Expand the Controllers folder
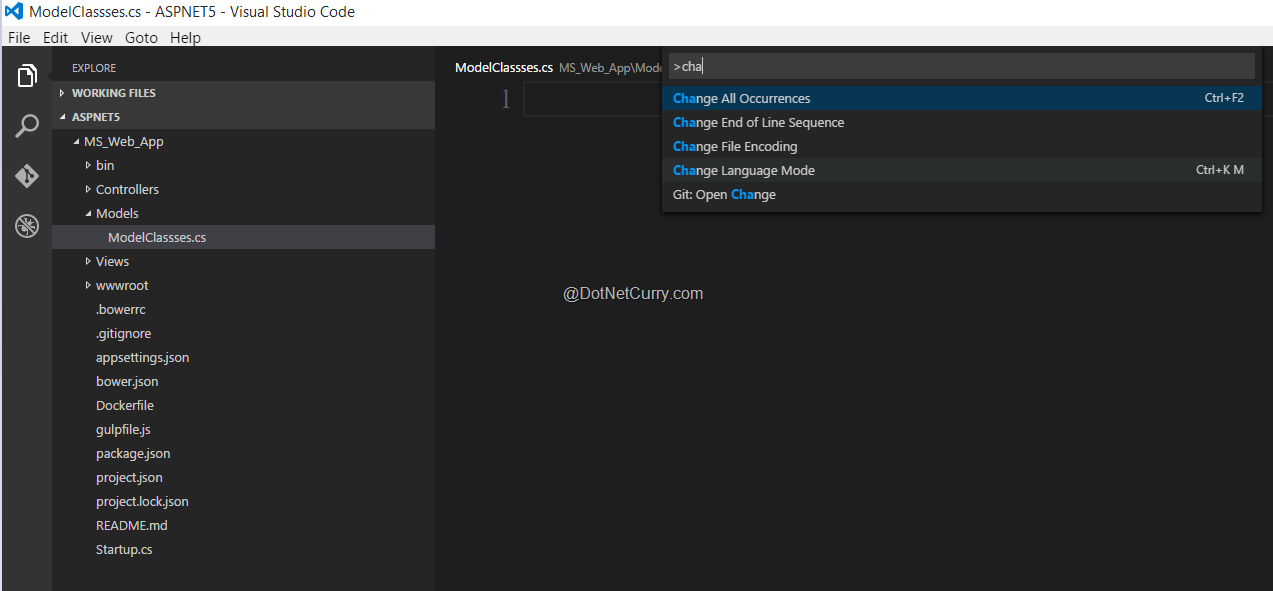The height and width of the screenshot is (591, 1273). [x=244, y=189]
